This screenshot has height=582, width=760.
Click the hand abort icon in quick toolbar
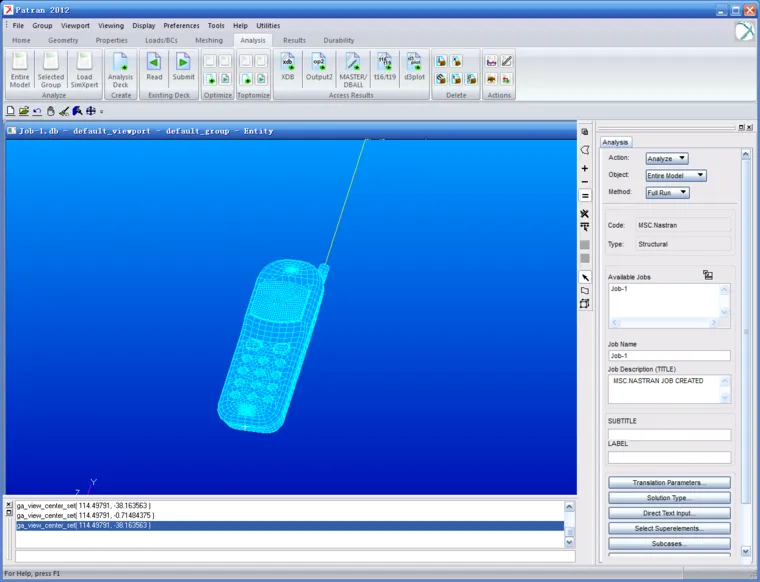pyautogui.click(x=50, y=111)
